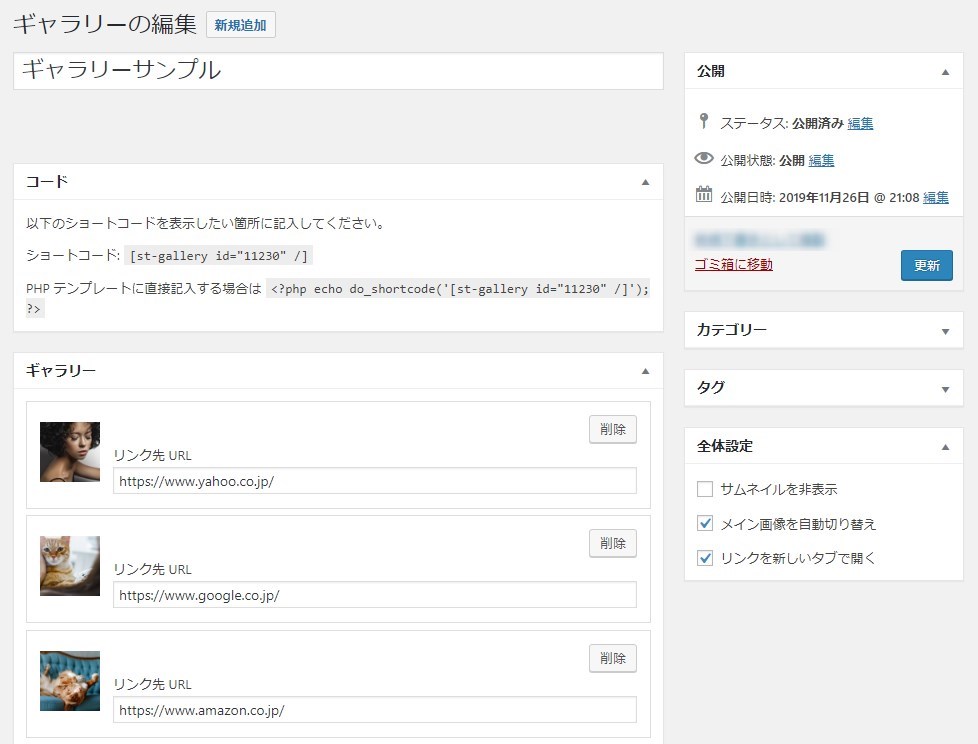978x744 pixels.
Task: Collapse the ギャラリー panel
Action: (x=645, y=371)
